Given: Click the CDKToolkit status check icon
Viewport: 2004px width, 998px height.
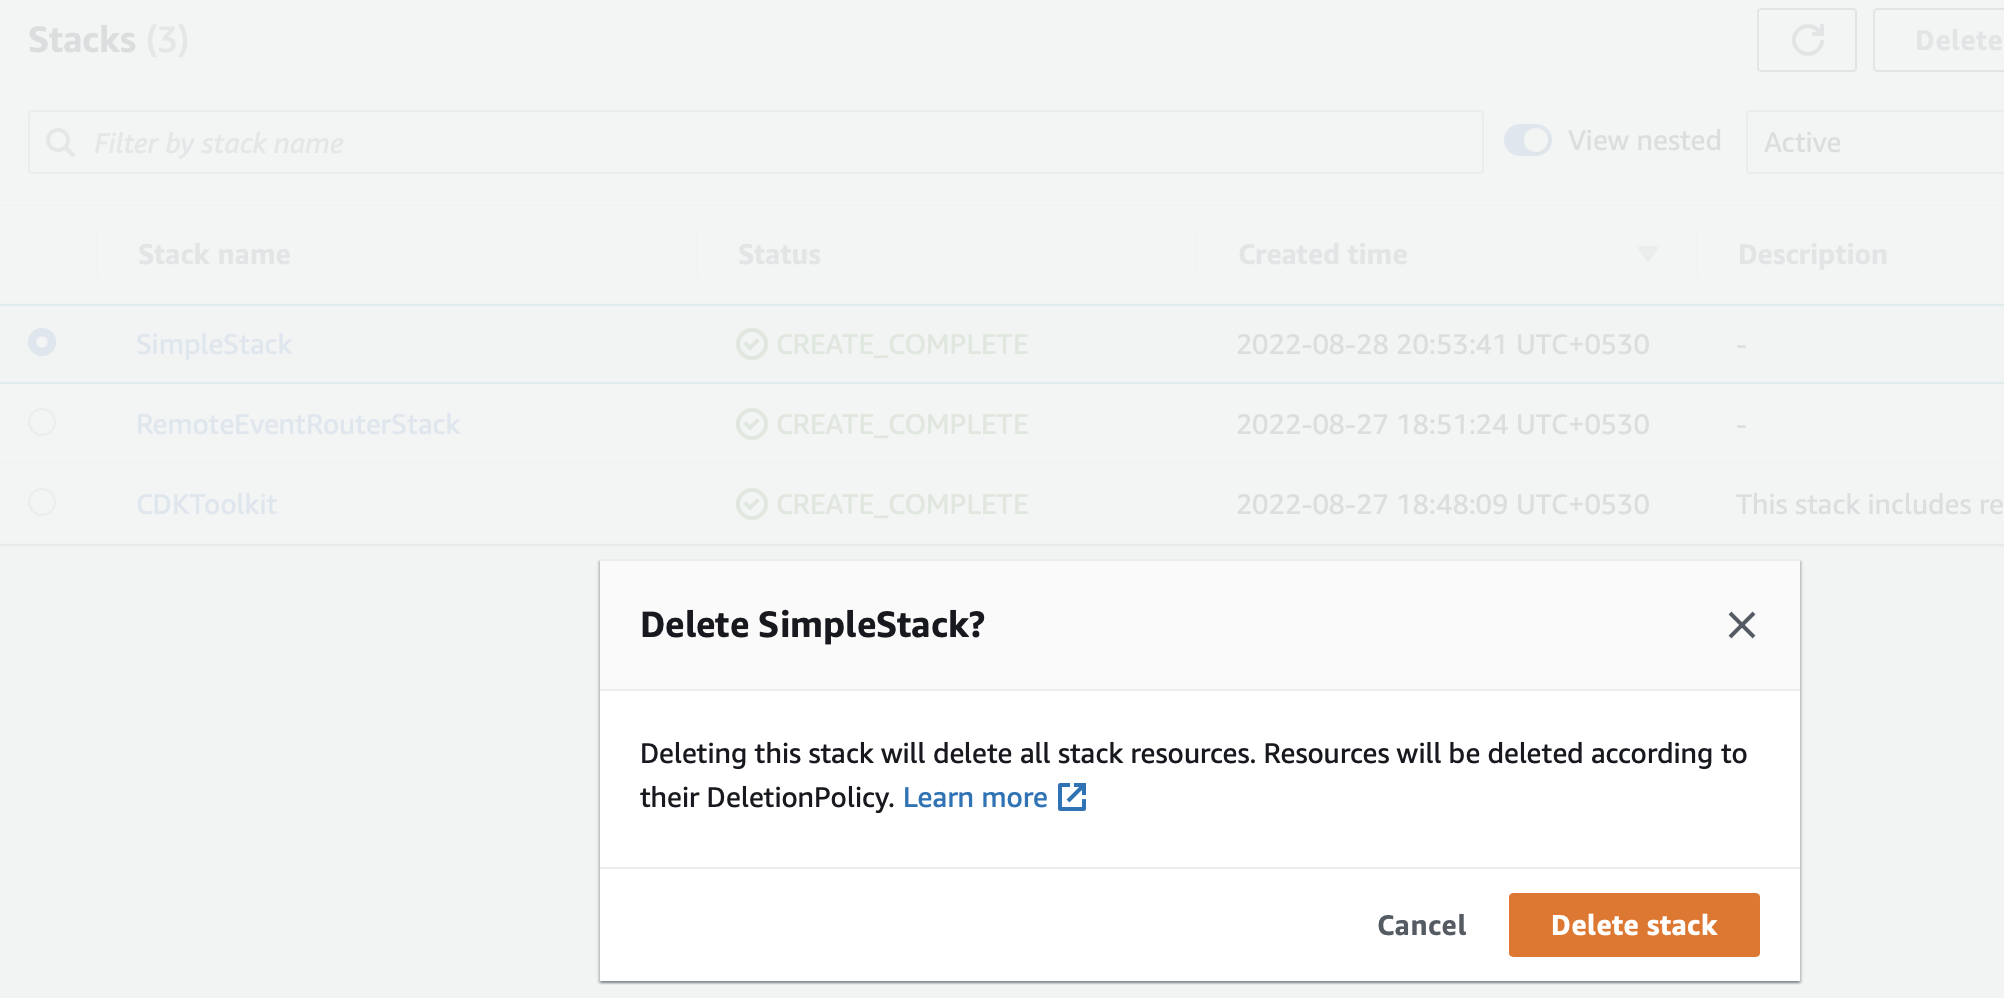Looking at the screenshot, I should coord(751,504).
